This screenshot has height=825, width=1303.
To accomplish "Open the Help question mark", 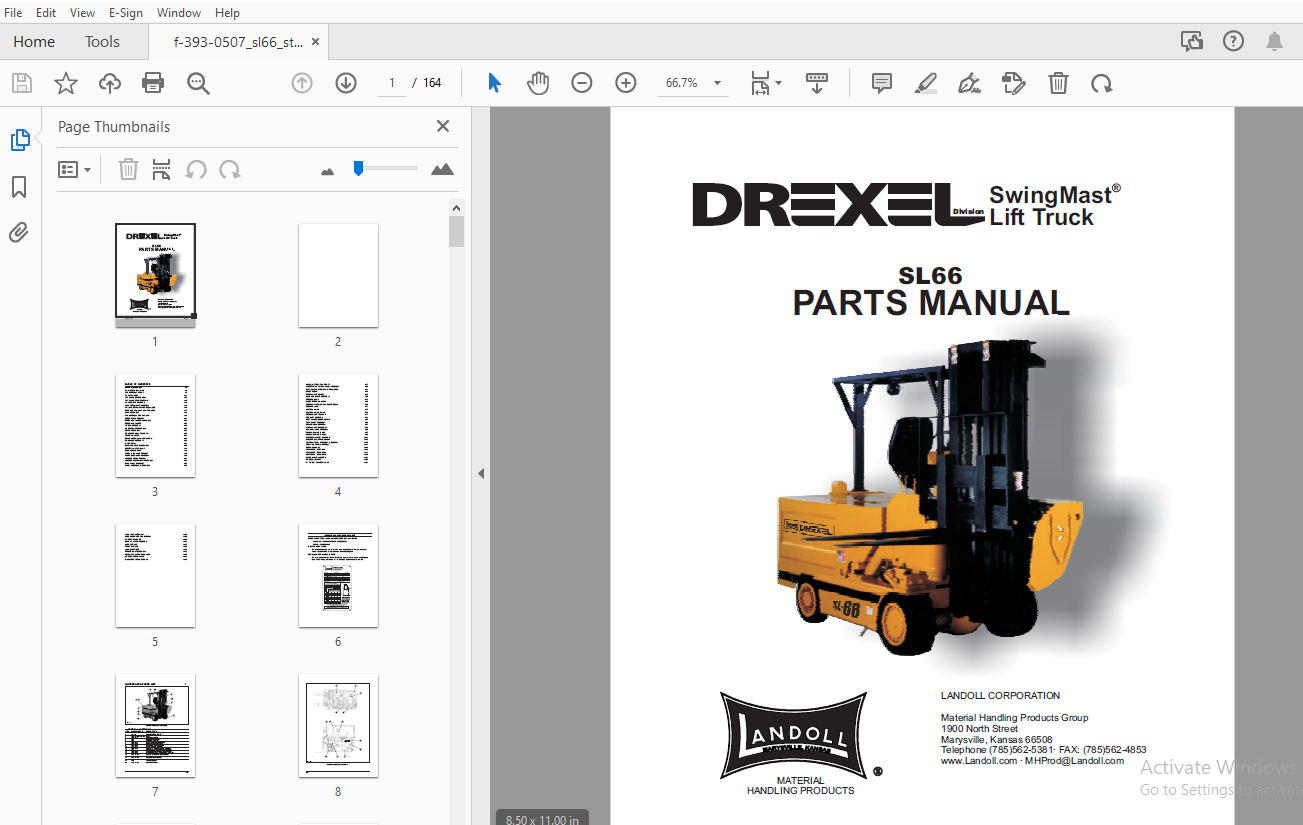I will tap(1233, 41).
